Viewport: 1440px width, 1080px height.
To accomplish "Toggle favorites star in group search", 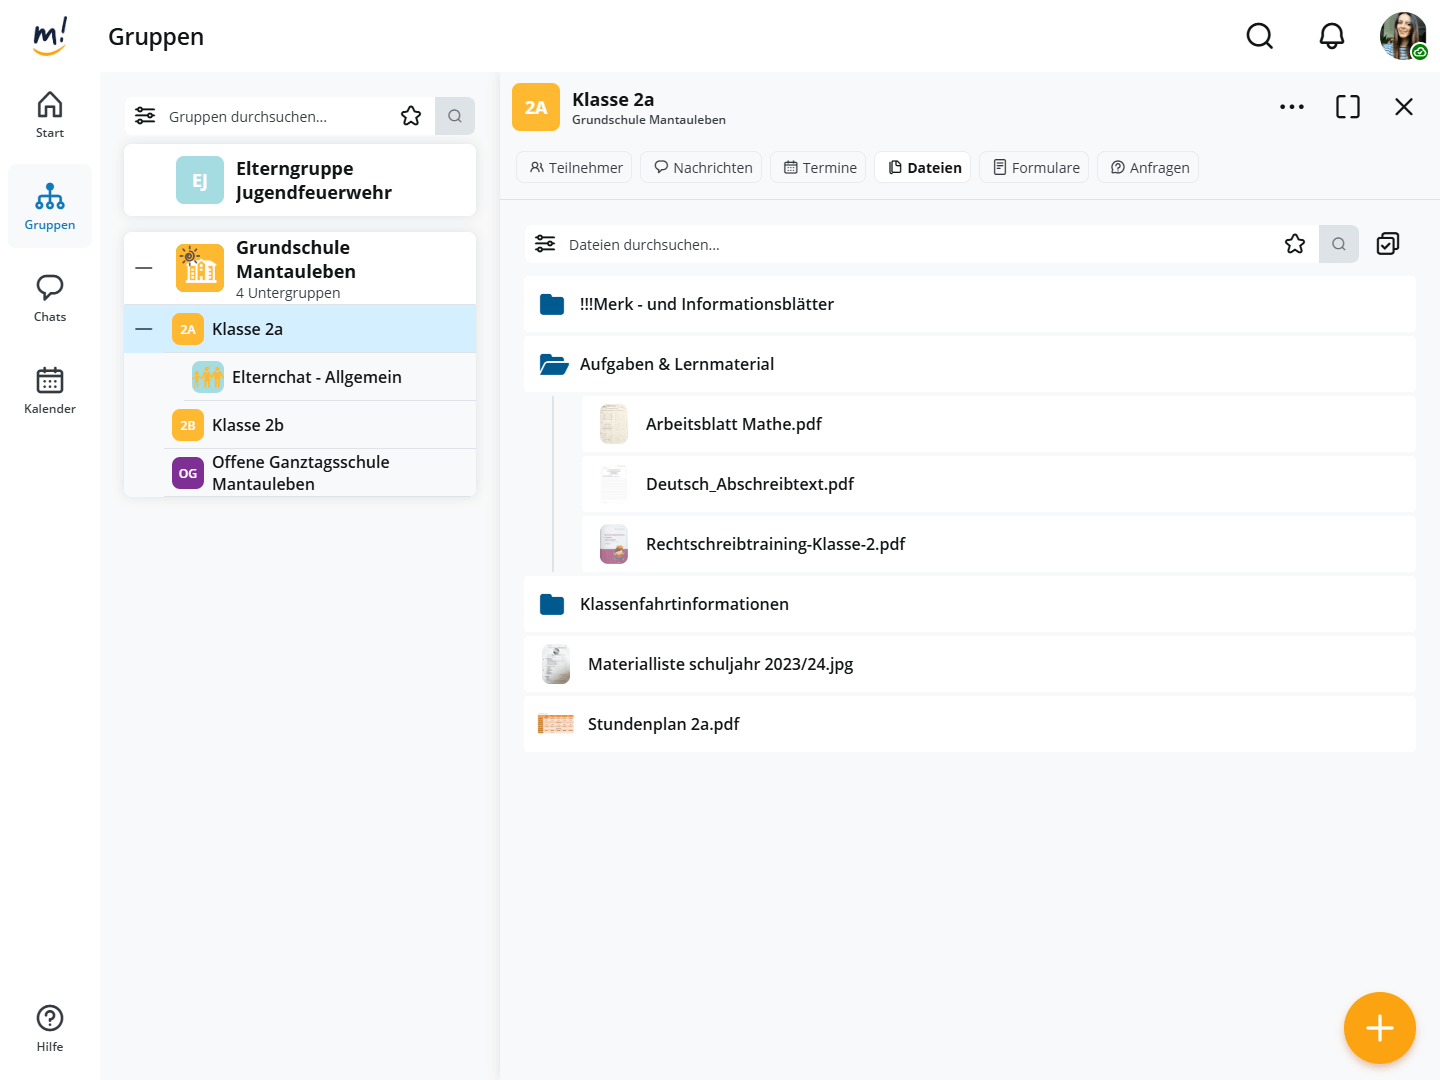I will [411, 116].
